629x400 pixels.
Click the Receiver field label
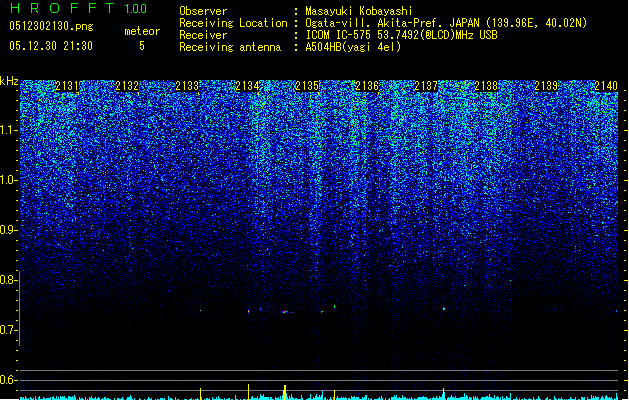(203, 35)
